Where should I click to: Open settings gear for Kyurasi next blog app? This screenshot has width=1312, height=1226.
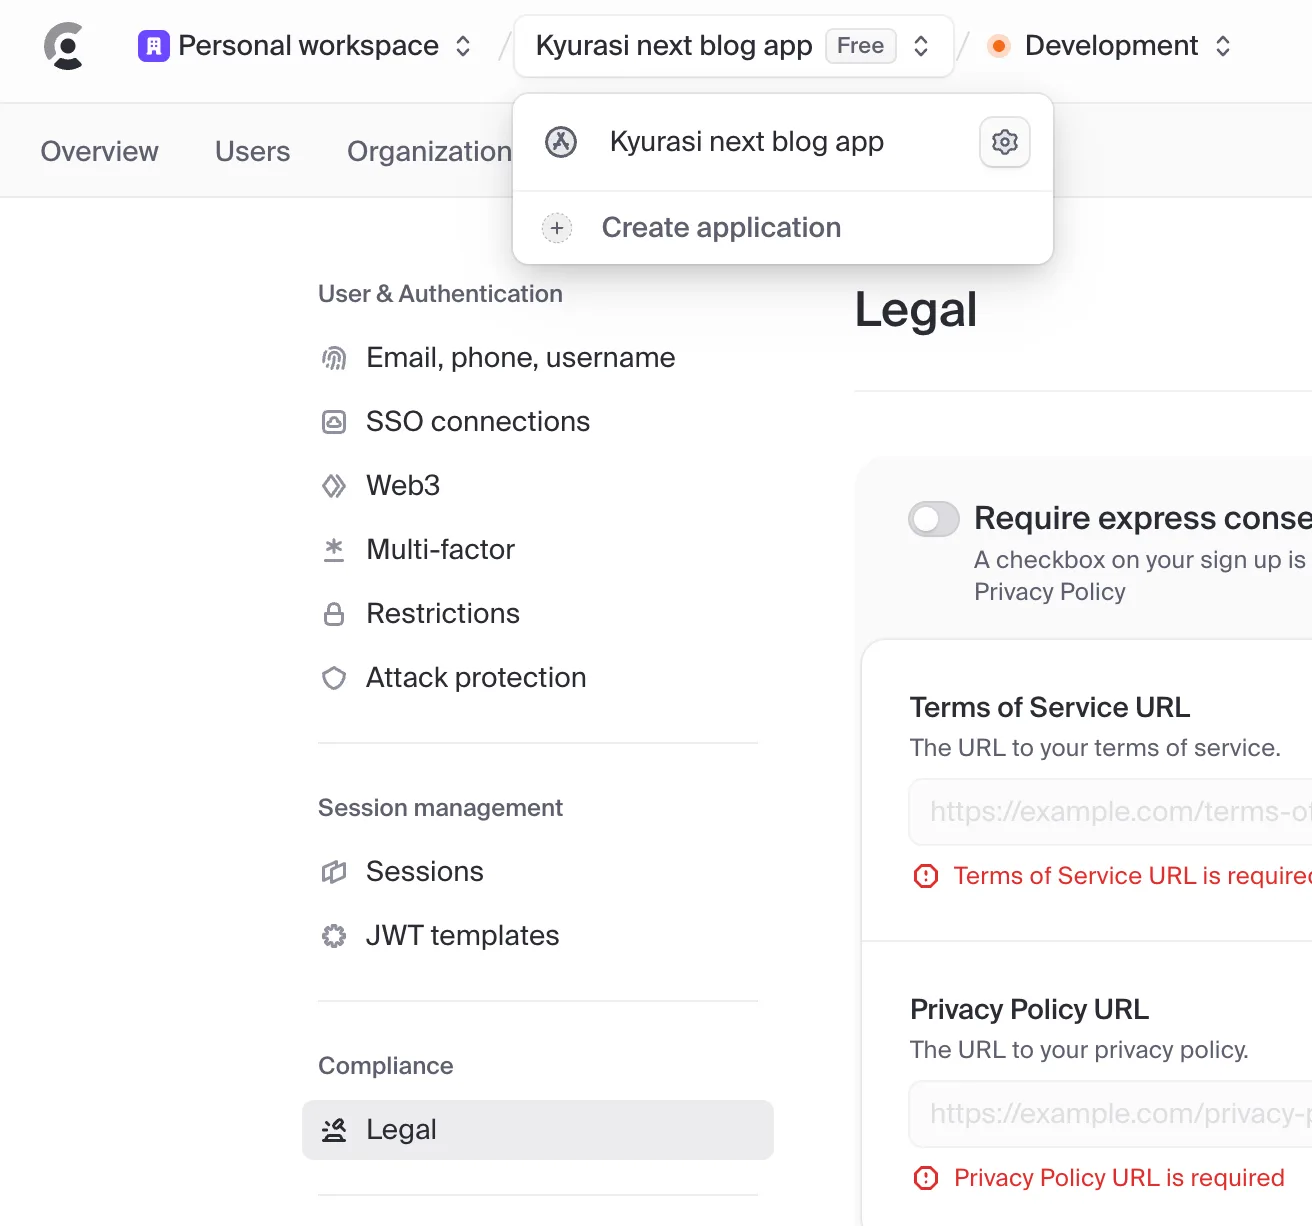tap(1004, 142)
